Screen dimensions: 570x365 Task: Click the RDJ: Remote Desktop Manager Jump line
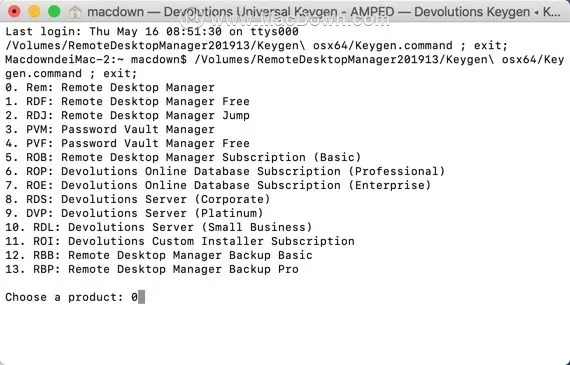[x=127, y=116]
